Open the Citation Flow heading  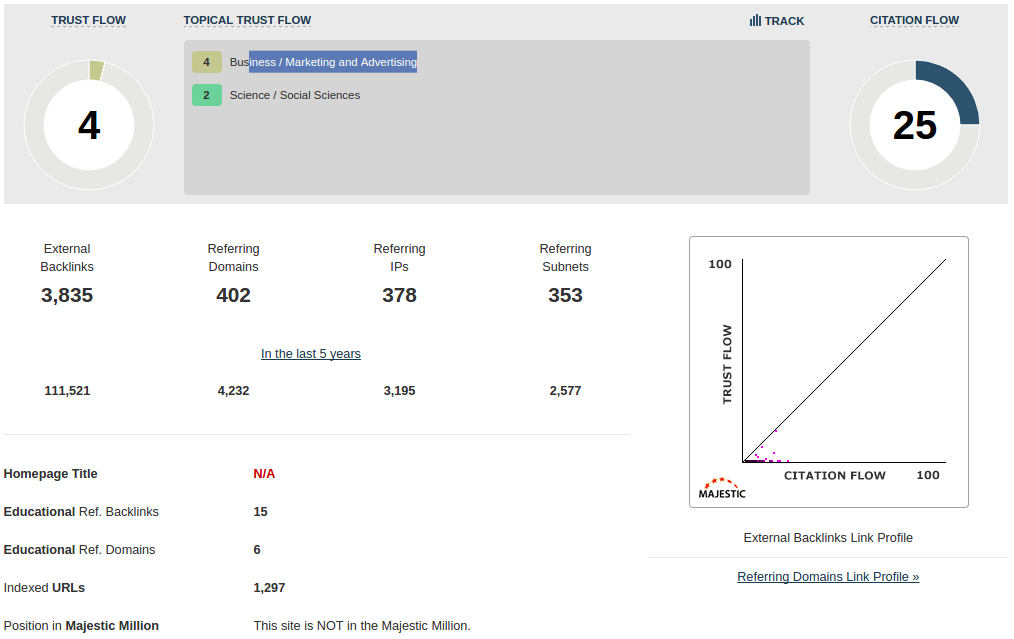[x=914, y=20]
